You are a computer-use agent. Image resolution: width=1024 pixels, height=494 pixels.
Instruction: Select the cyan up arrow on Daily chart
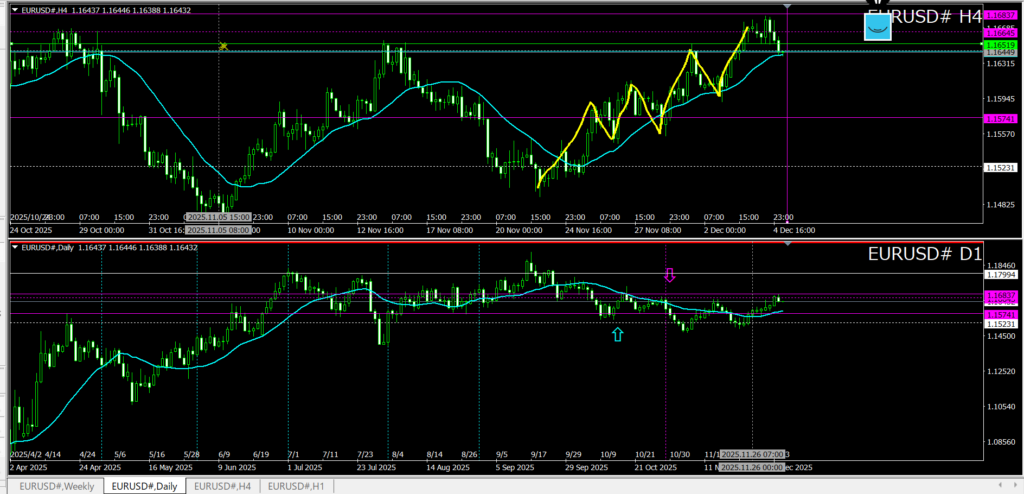click(617, 335)
